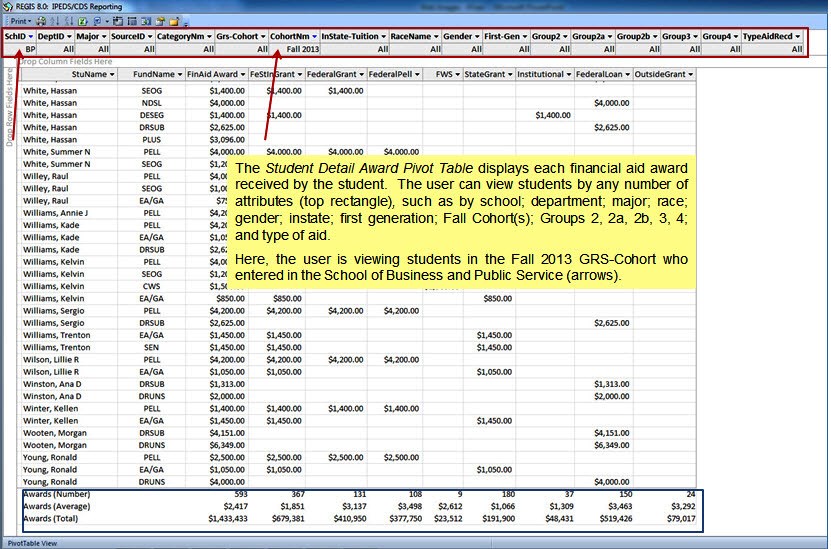Click the green Export to Excel icon
The width and height of the screenshot is (831, 549).
[83, 21]
